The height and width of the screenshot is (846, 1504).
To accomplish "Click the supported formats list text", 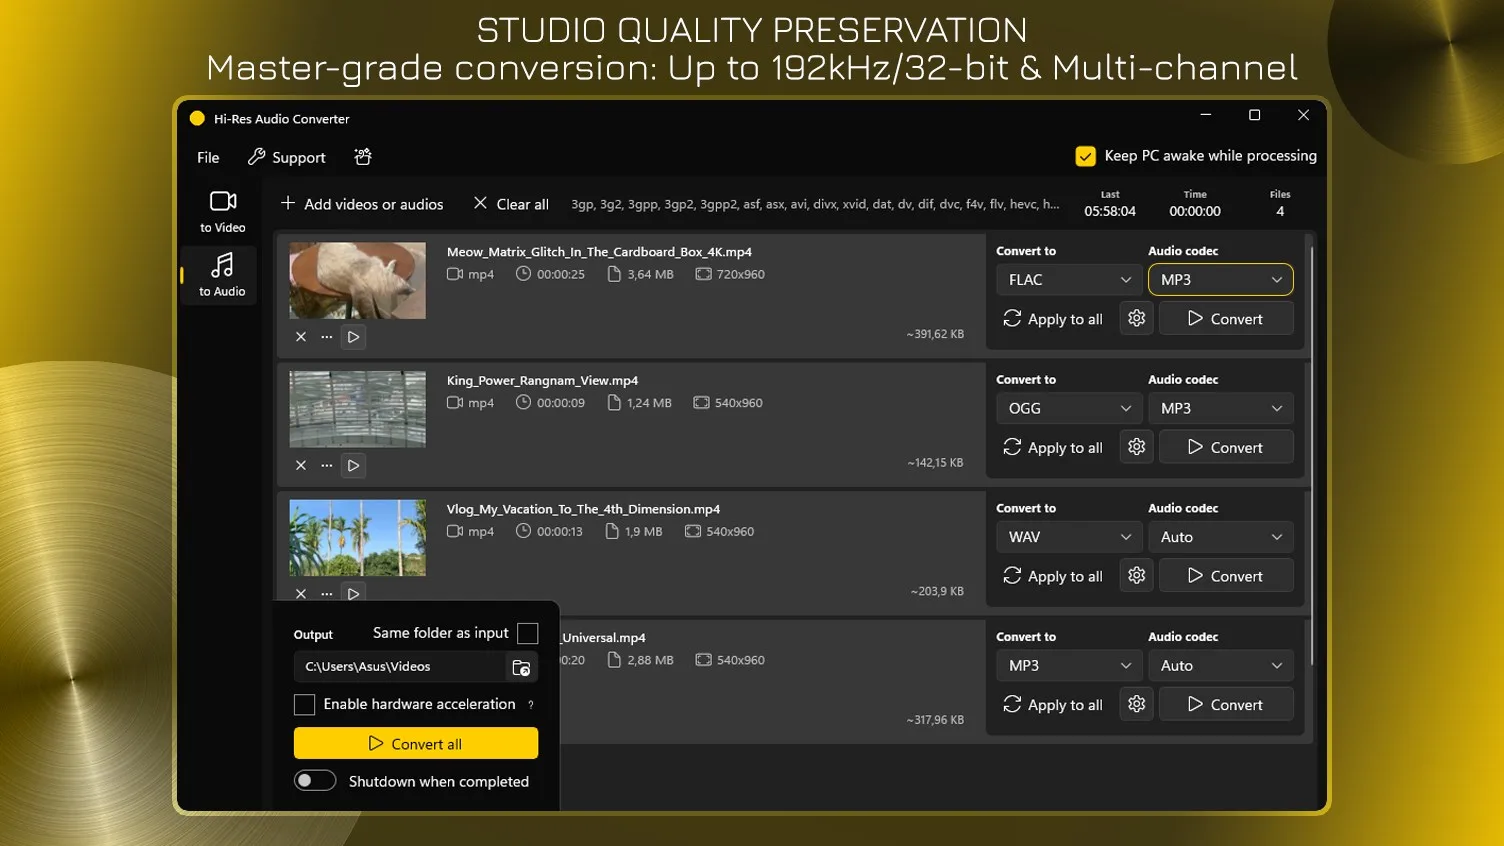I will coord(815,204).
